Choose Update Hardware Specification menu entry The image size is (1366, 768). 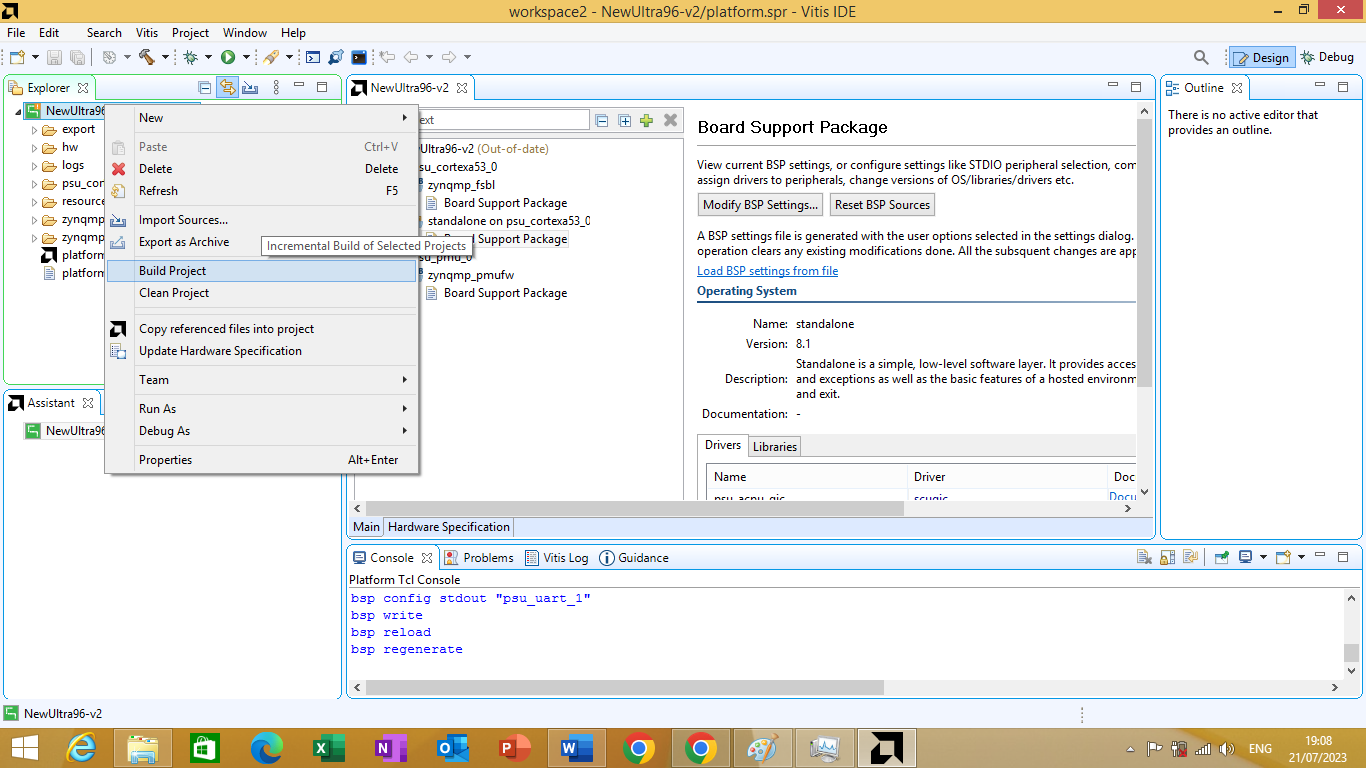click(261, 351)
